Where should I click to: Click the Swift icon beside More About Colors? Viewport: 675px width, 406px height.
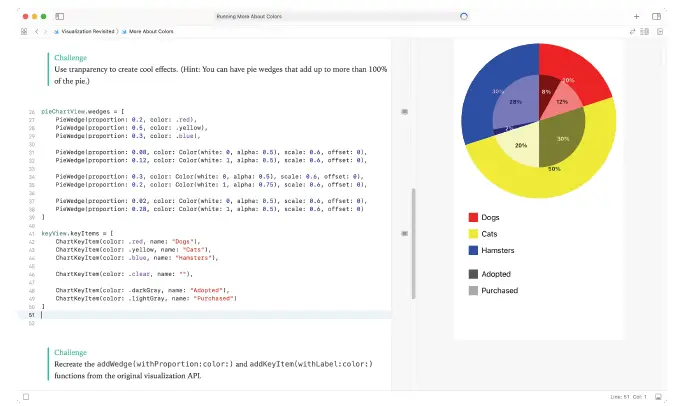point(124,31)
